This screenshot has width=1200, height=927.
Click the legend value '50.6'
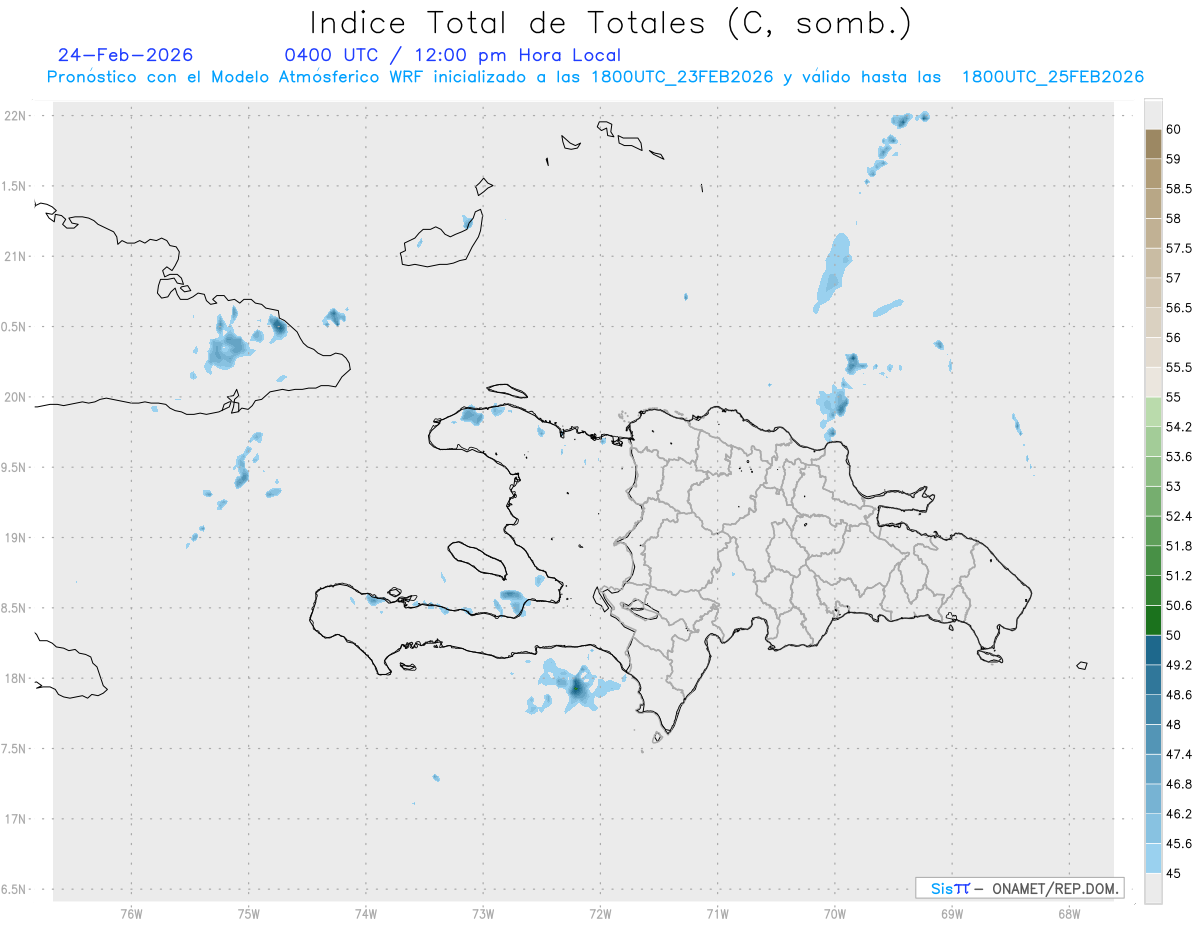tap(1179, 606)
